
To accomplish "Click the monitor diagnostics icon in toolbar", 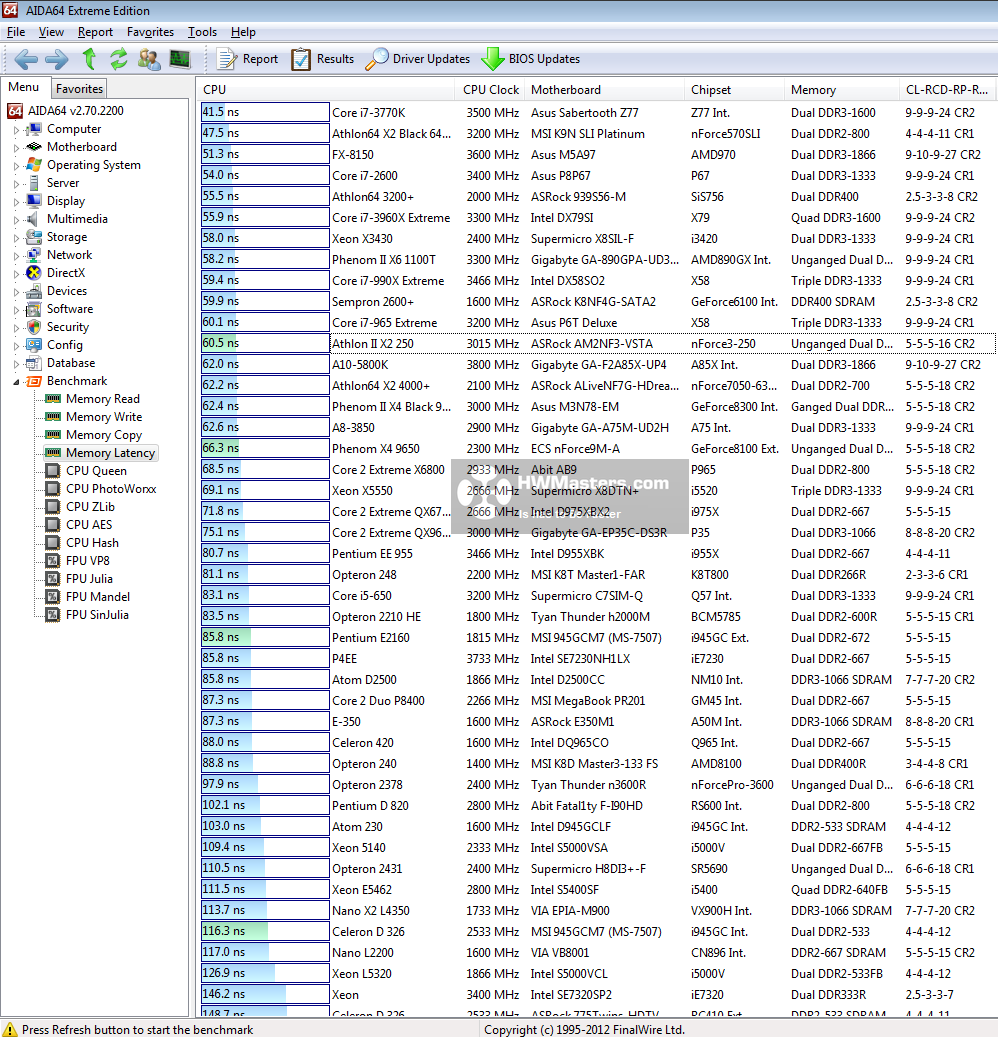I will click(179, 59).
